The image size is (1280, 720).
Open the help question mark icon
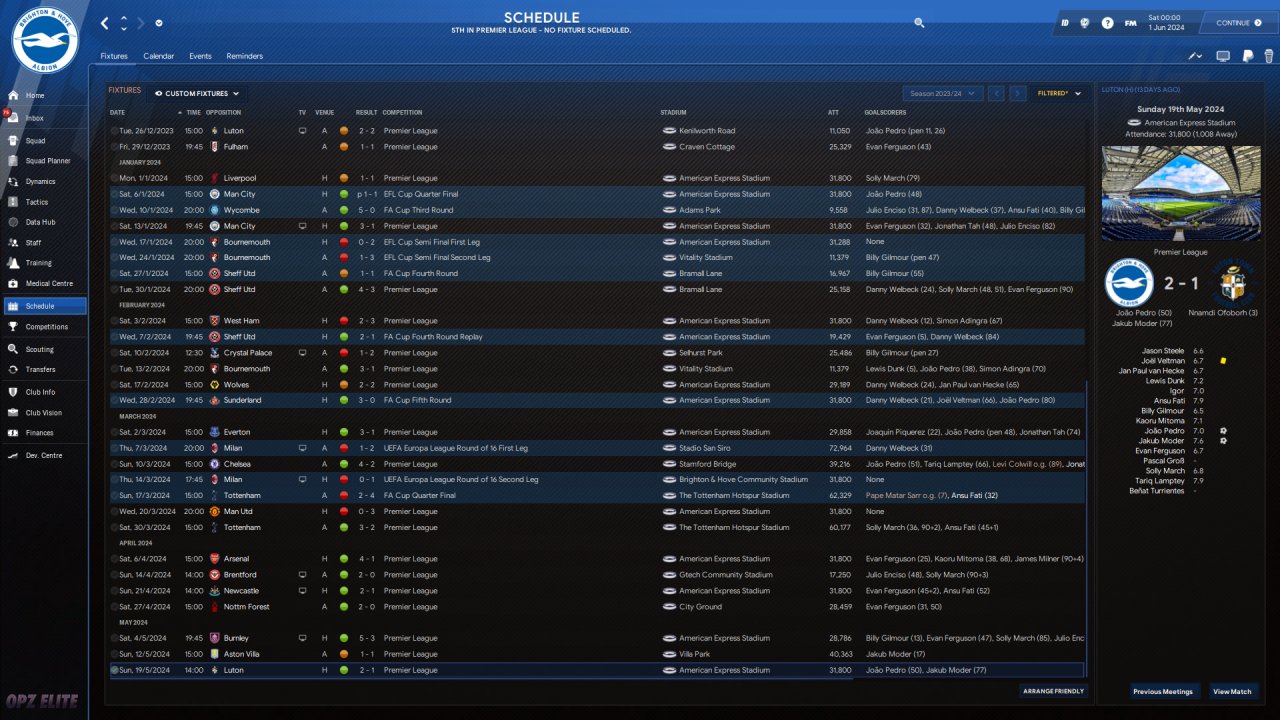(x=1108, y=23)
